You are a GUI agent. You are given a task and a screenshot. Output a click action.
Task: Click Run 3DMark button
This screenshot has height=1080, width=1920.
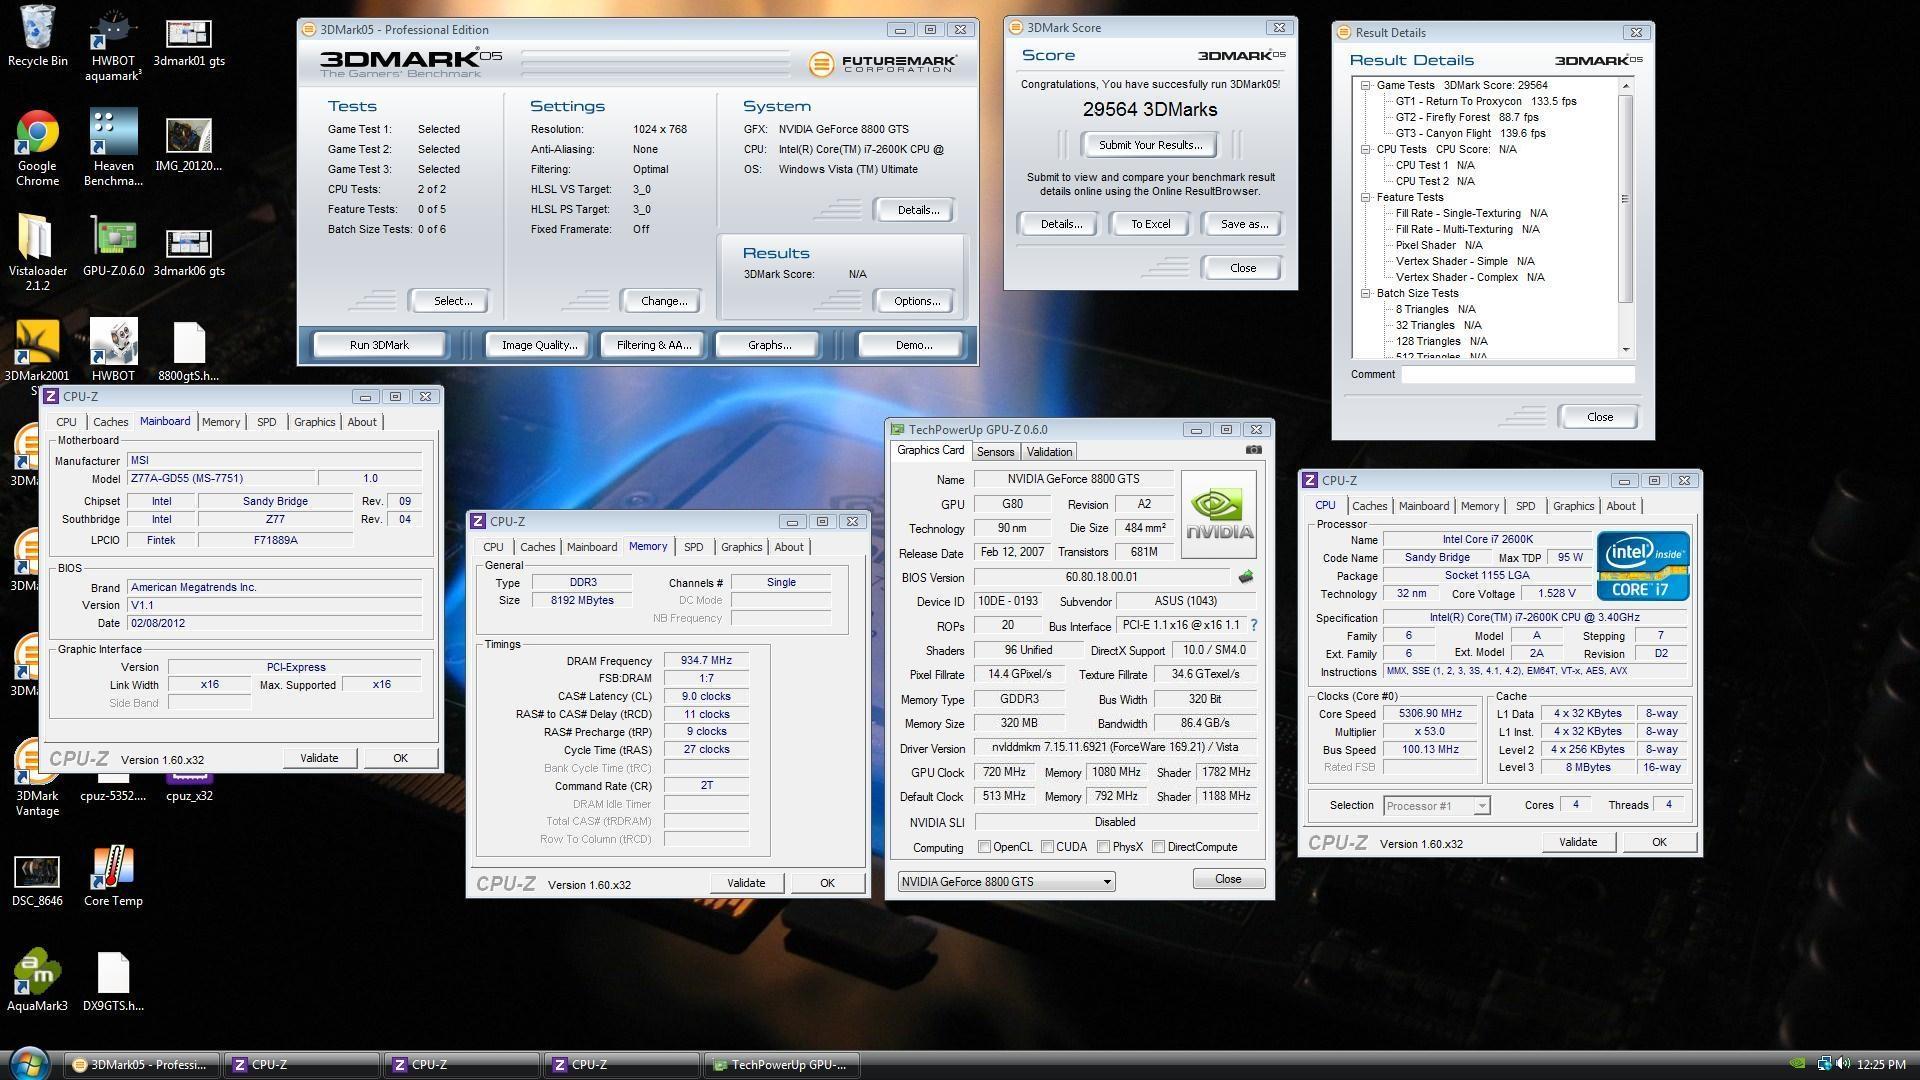[379, 345]
